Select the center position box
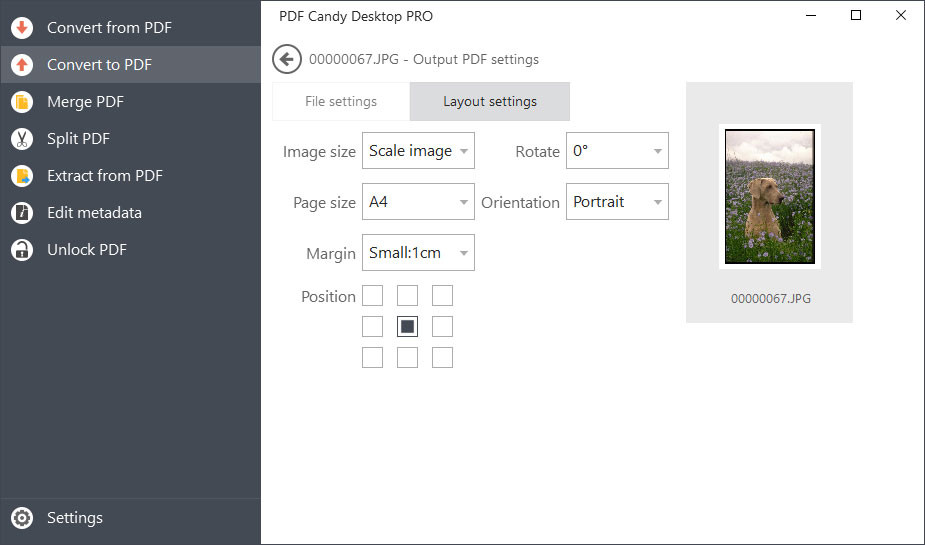The image size is (925, 545). click(408, 326)
